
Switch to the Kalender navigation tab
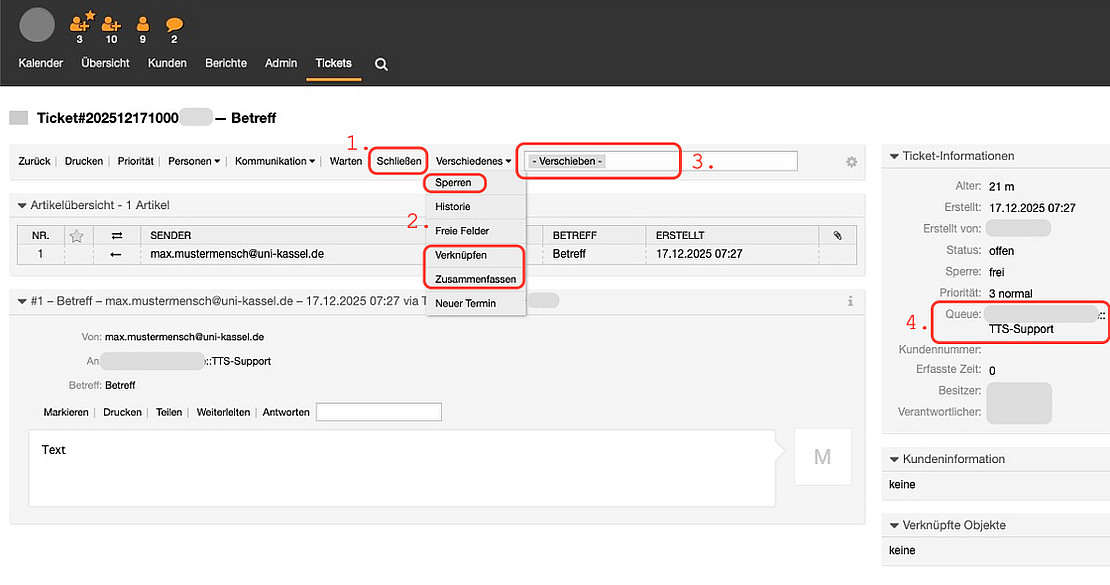coord(41,63)
